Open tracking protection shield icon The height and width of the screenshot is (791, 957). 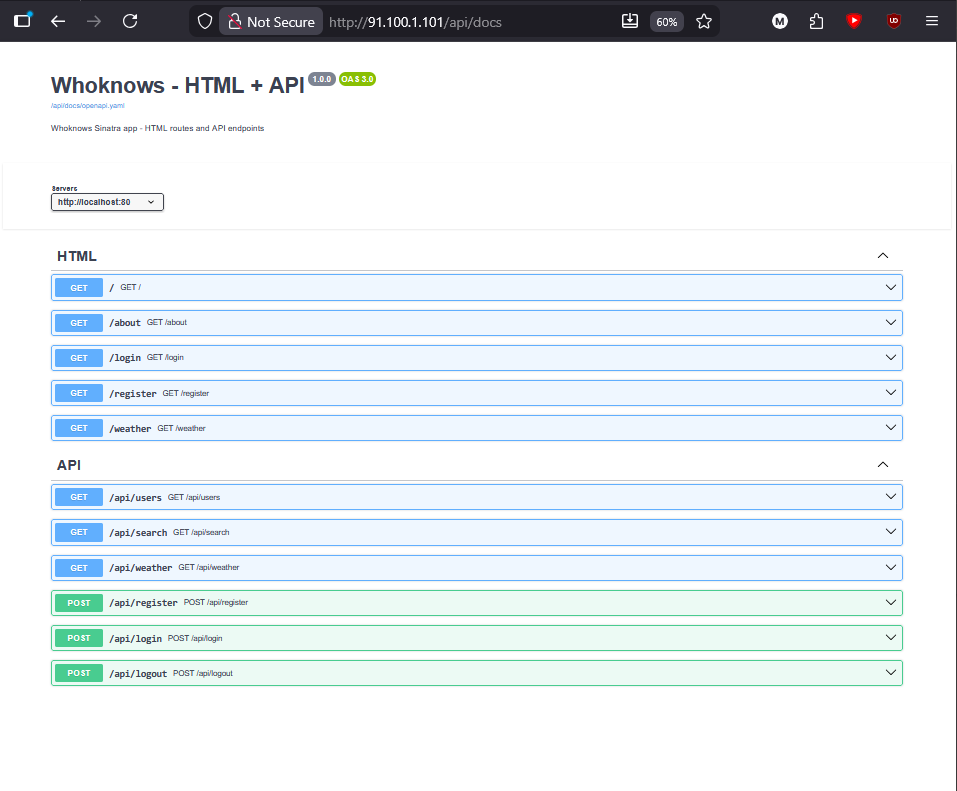[204, 21]
